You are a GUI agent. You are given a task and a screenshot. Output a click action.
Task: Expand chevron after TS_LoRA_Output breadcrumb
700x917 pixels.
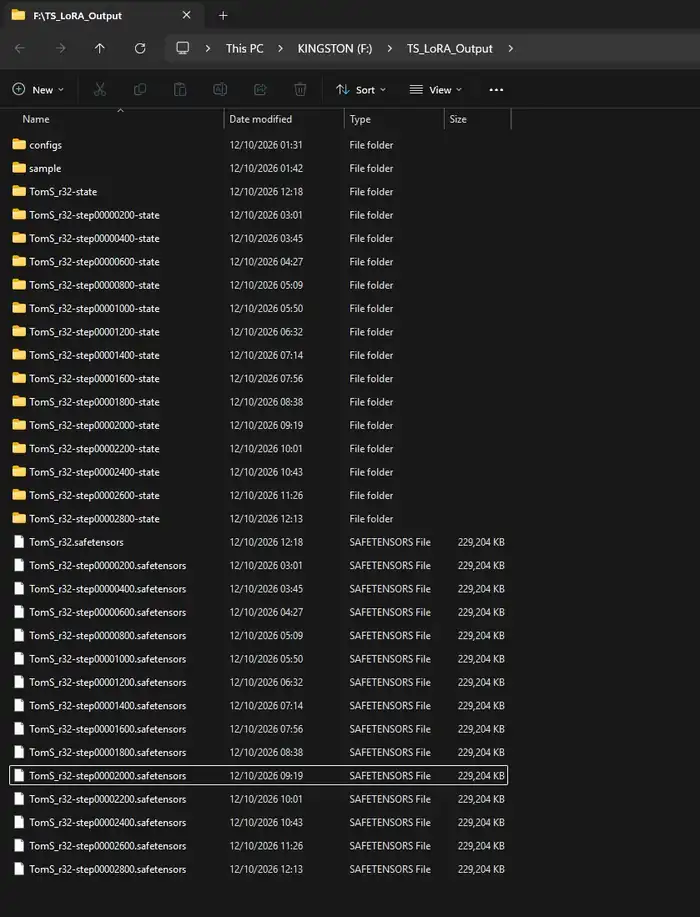click(x=511, y=49)
